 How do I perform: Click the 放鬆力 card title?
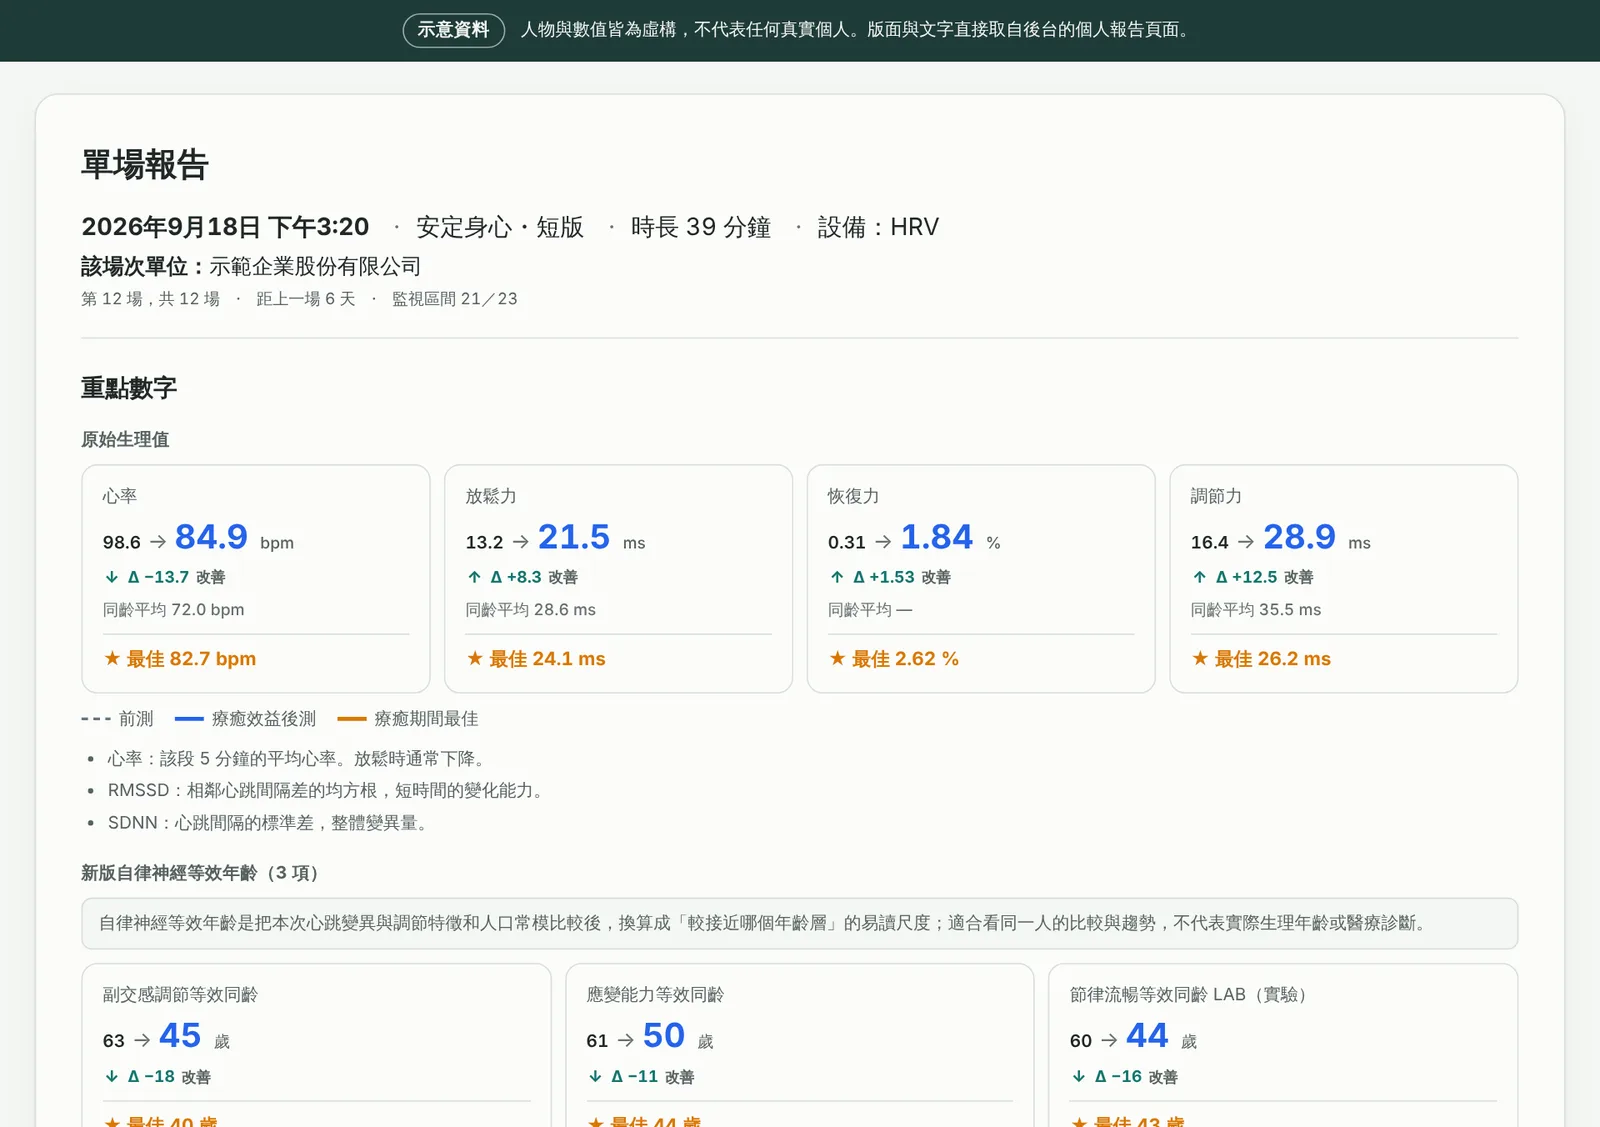coord(491,496)
